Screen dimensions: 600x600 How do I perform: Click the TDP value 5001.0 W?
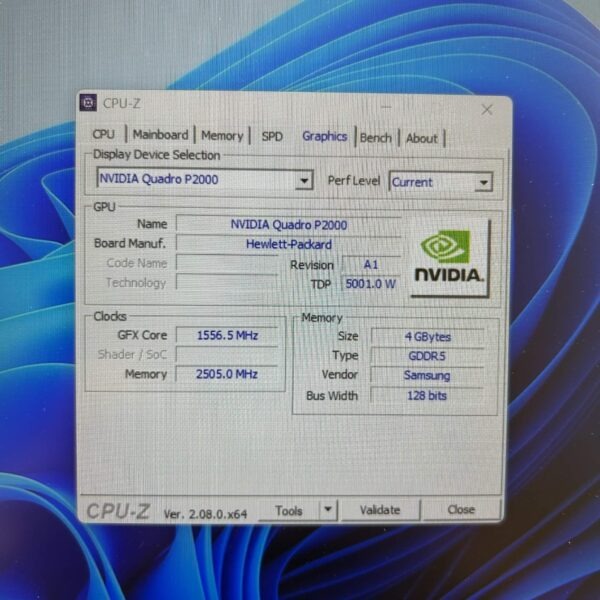(x=370, y=284)
